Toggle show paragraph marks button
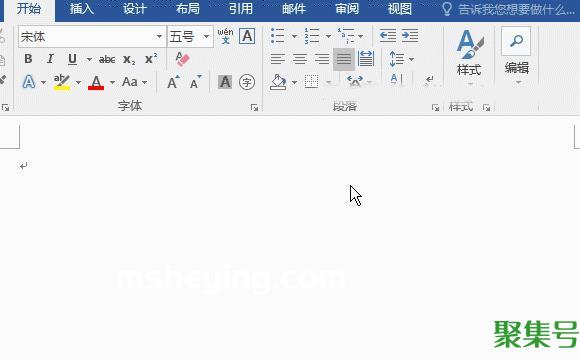The height and width of the screenshot is (360, 580). (x=429, y=80)
